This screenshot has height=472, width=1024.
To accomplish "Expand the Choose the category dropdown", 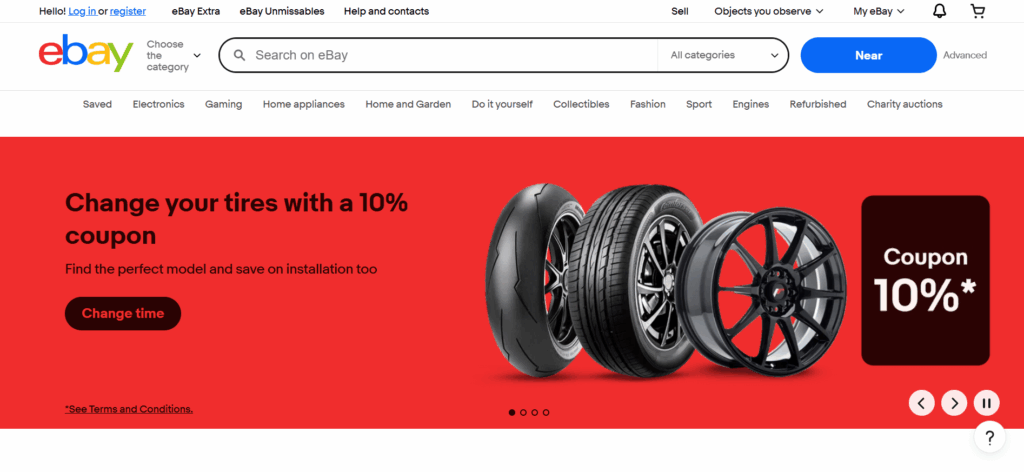I will click(173, 55).
